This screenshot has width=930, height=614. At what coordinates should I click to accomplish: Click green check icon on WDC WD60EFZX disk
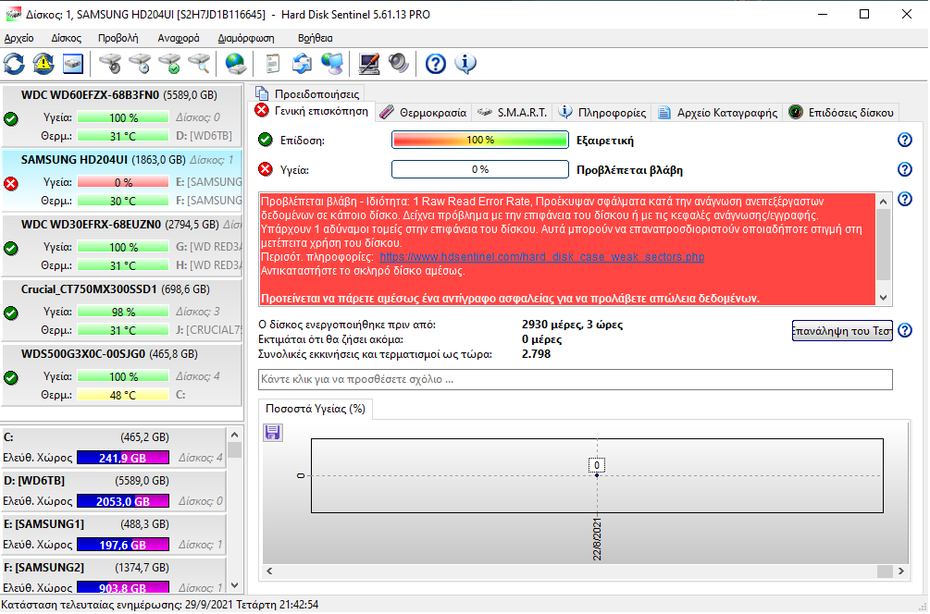point(11,119)
